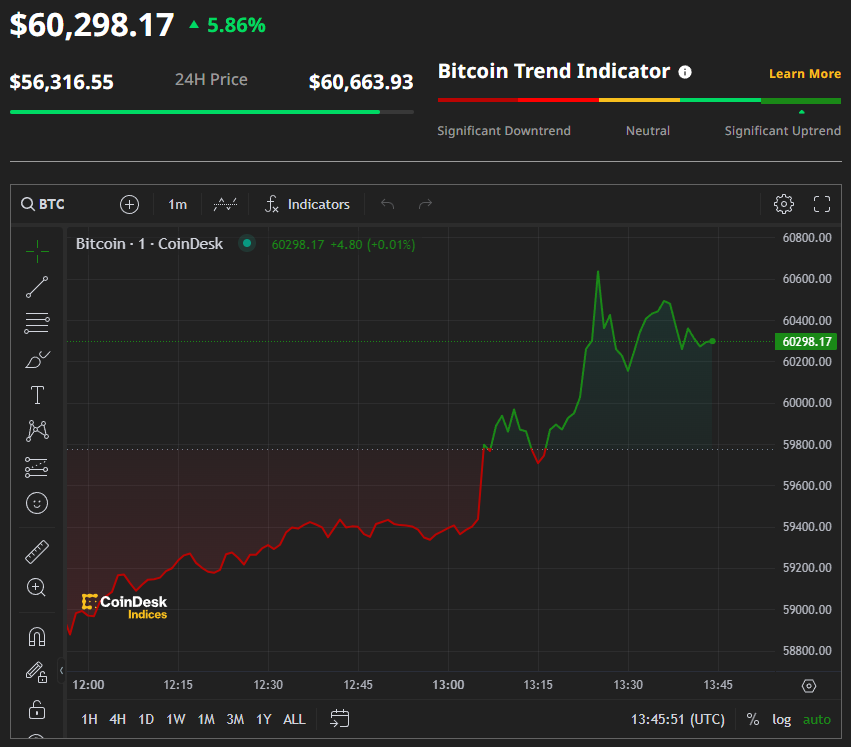
Task: Select the 4H time range
Action: tap(118, 719)
